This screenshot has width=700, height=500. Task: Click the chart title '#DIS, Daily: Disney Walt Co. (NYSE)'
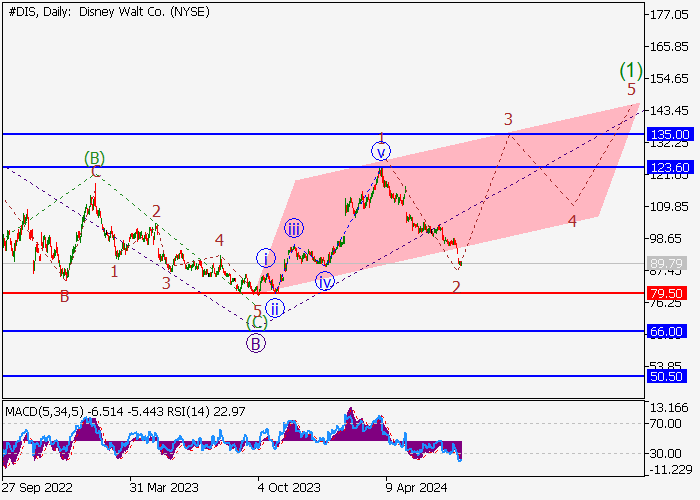109,12
